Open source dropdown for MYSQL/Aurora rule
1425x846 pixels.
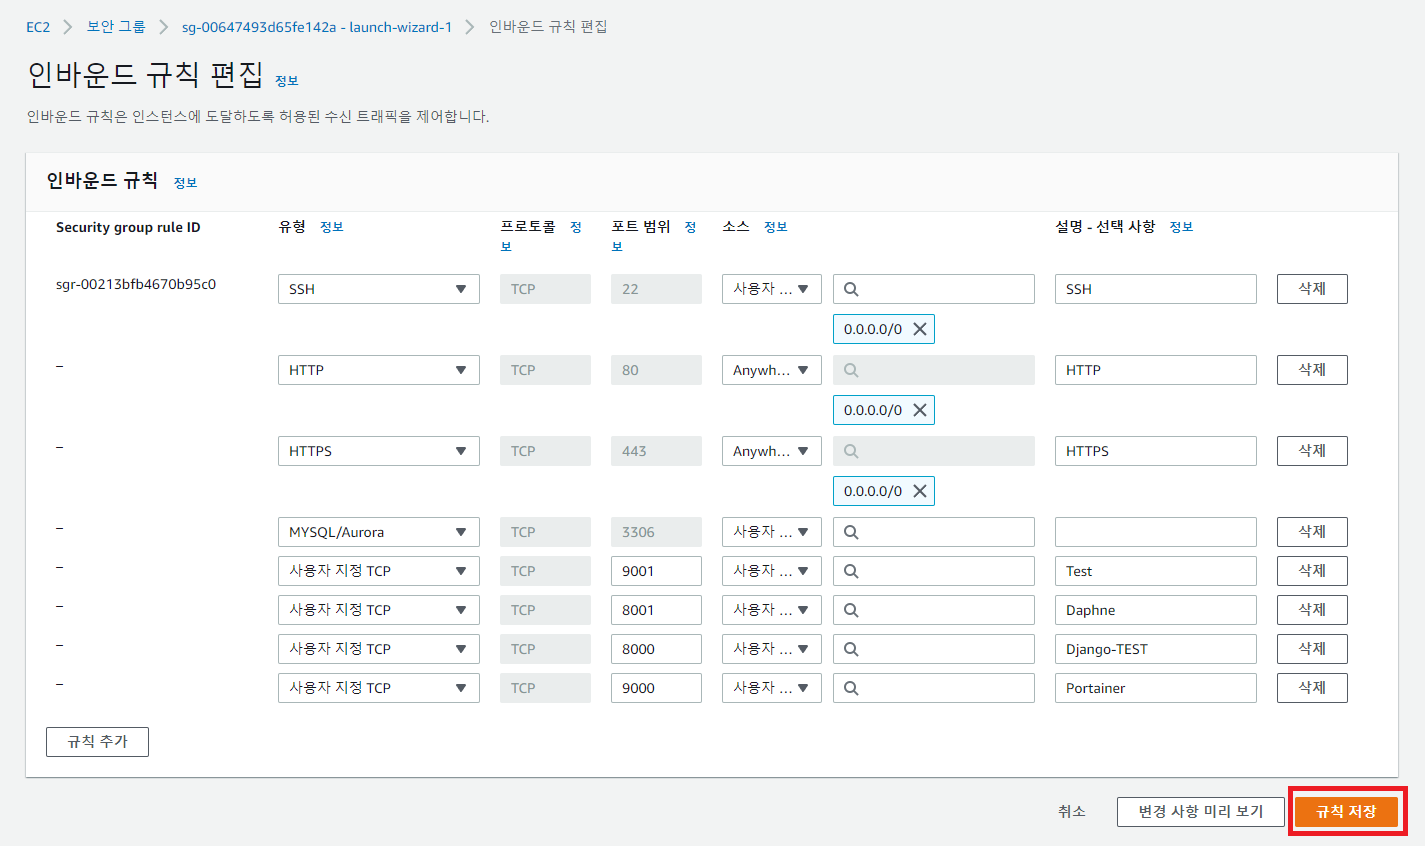[x=772, y=532]
